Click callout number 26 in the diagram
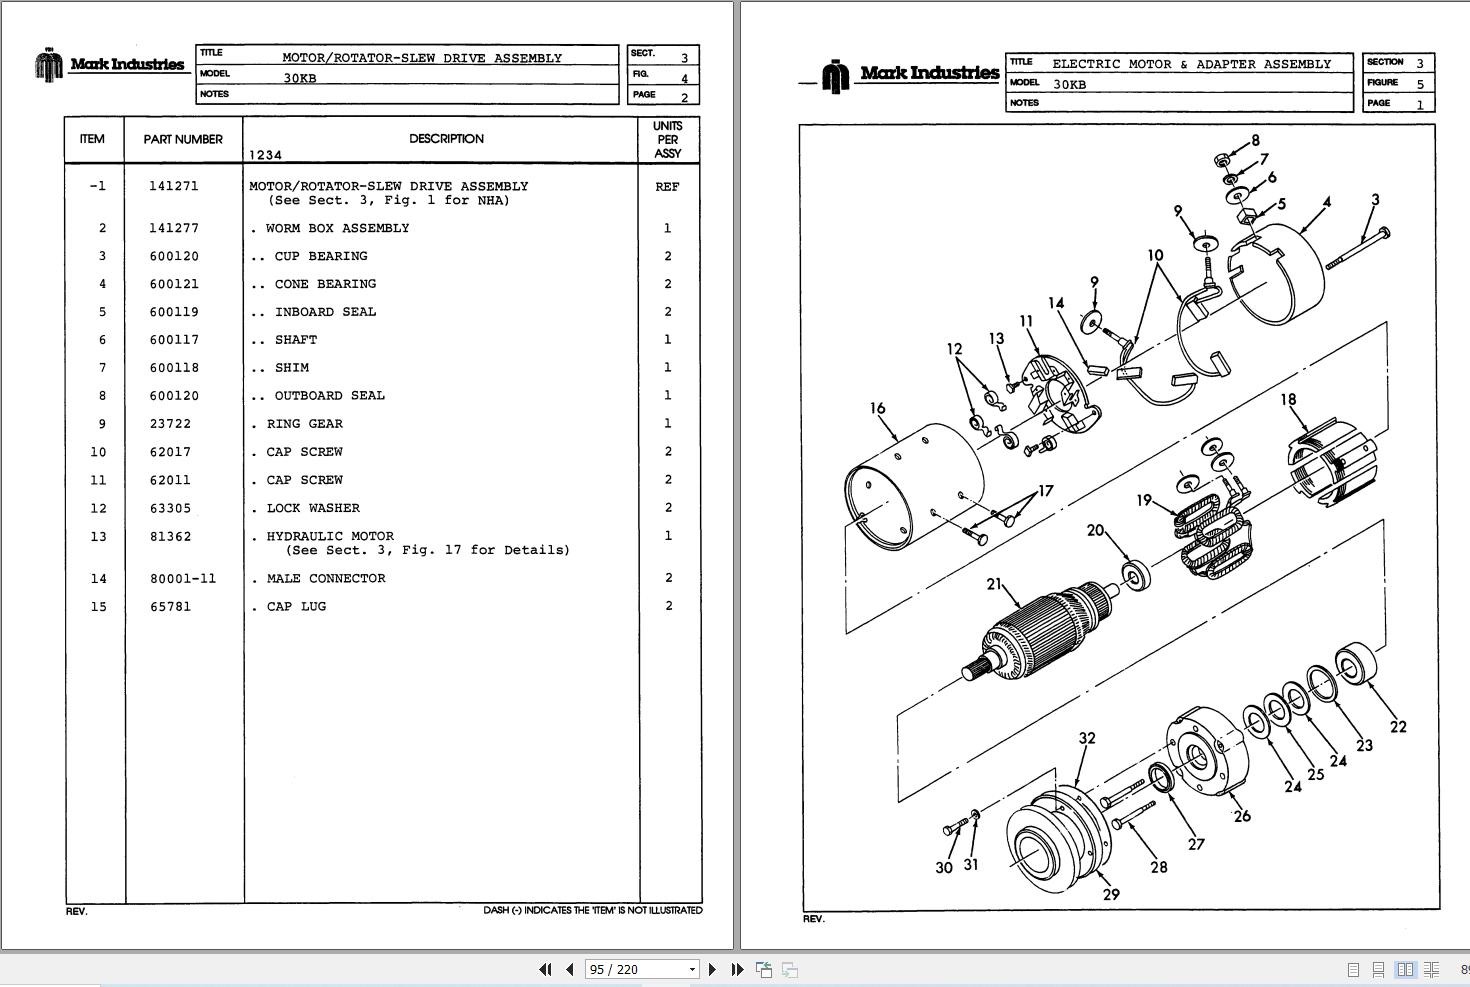Image resolution: width=1470 pixels, height=987 pixels. click(1242, 816)
